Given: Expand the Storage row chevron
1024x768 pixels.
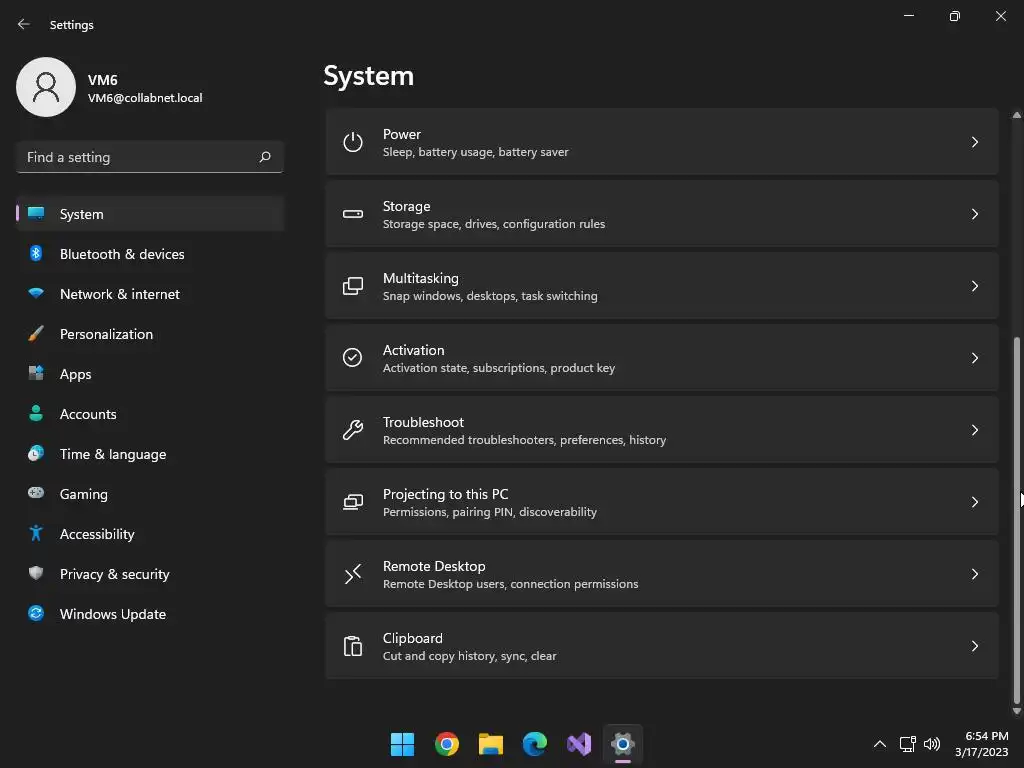Looking at the screenshot, I should [x=974, y=214].
